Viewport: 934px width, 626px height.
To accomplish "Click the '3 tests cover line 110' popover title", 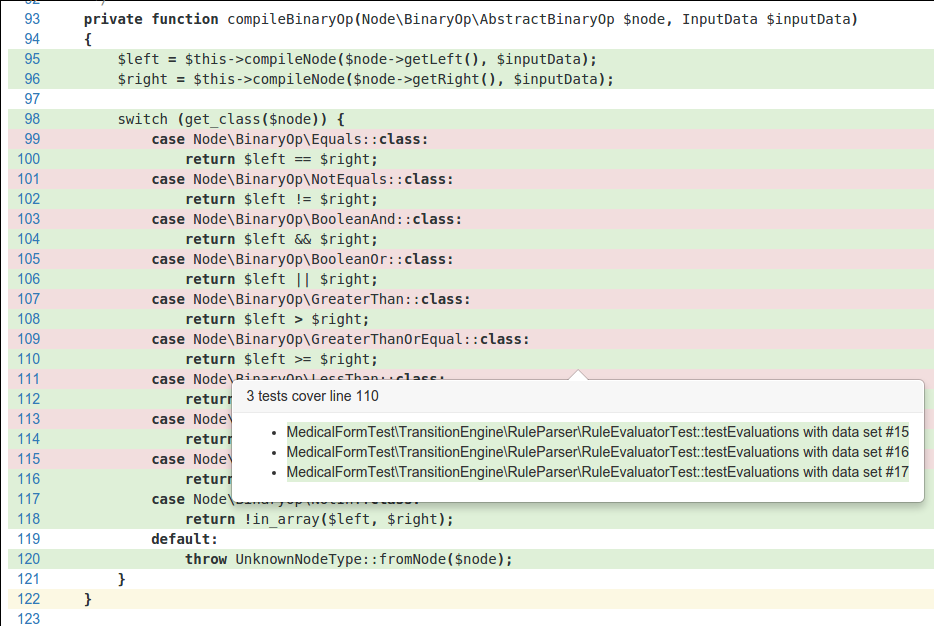I will [x=312, y=396].
